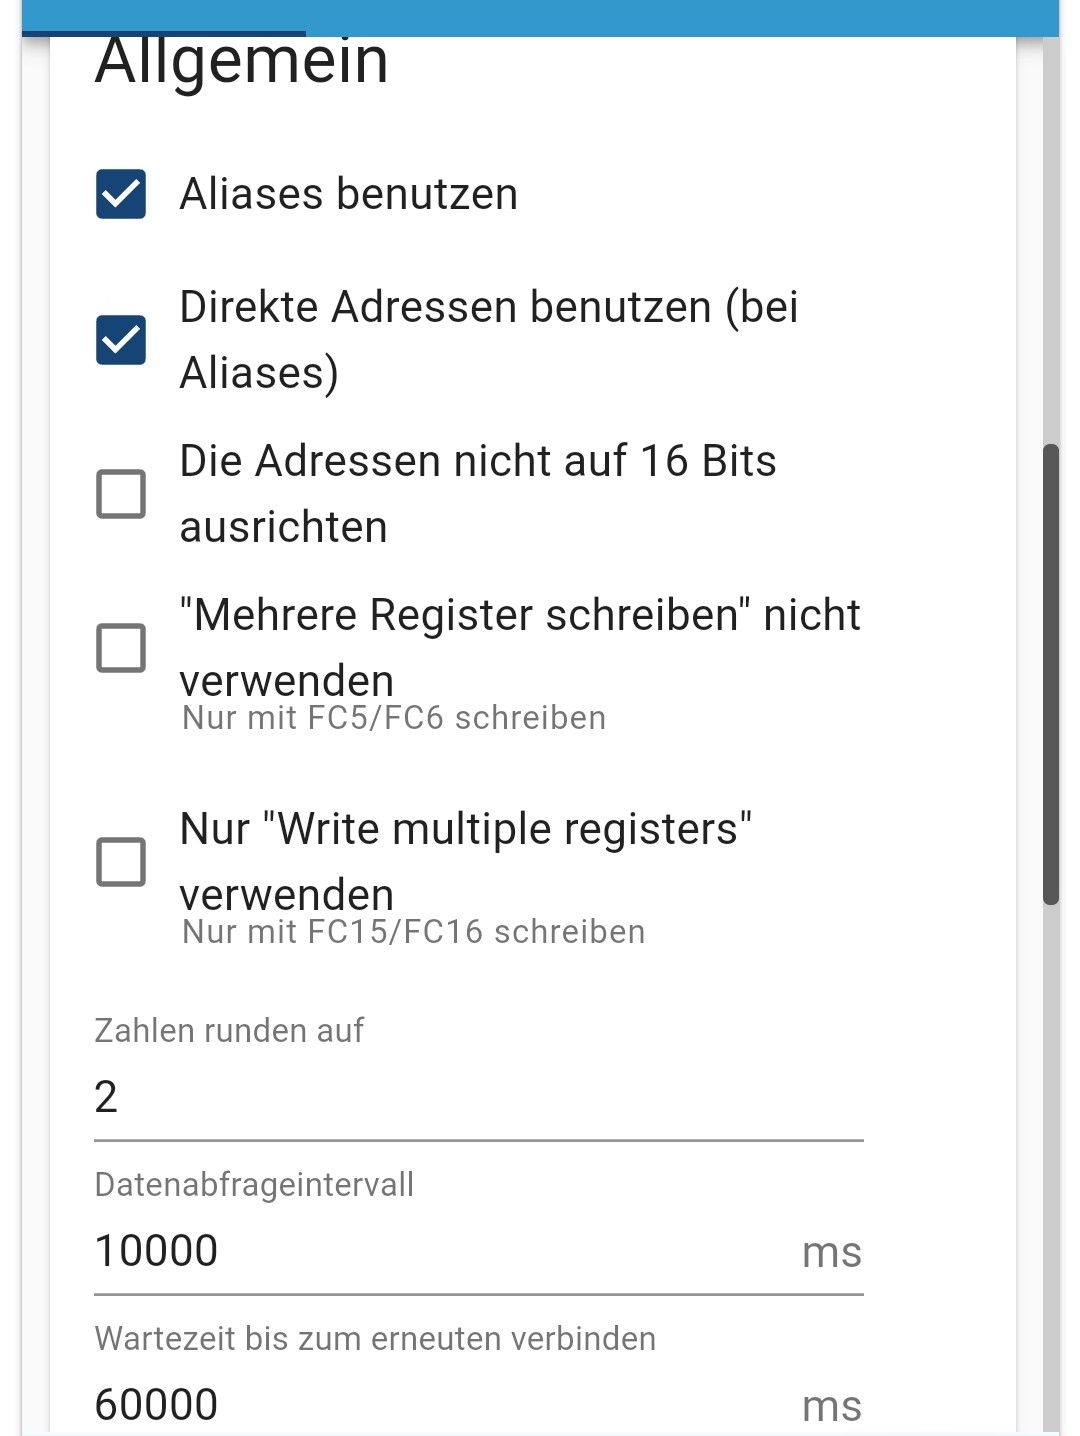Viewport: 1080px width, 1436px height.
Task: Click the ms unit beside Datenabfrageintervall value
Action: tap(831, 1252)
